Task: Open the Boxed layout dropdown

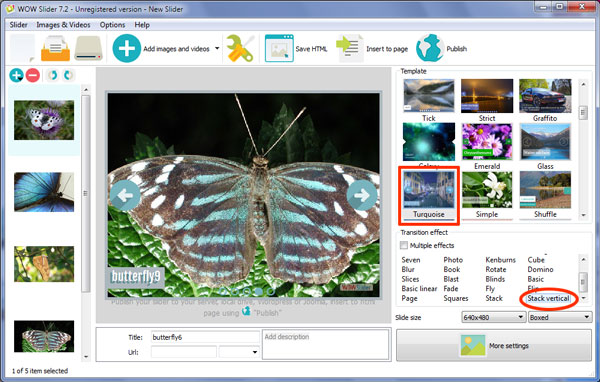Action: 560,317
